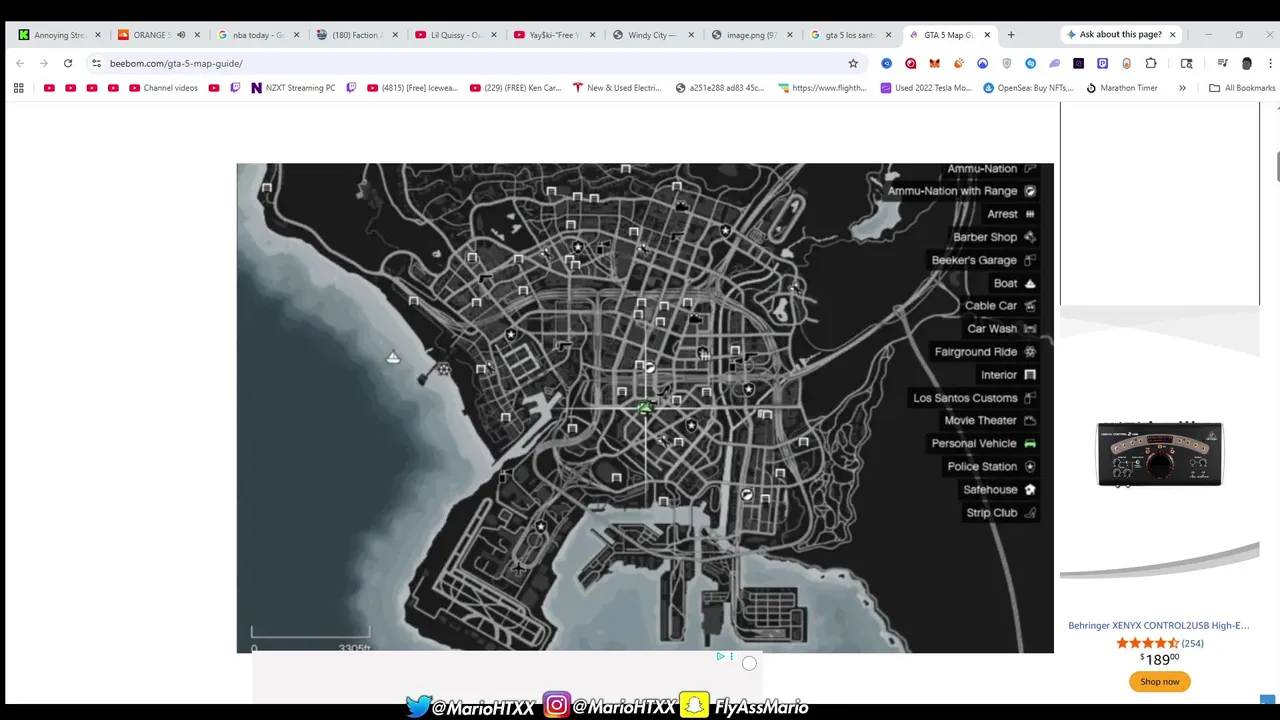This screenshot has width=1280, height=720.
Task: Open the All Bookmarks folder
Action: (x=1242, y=88)
